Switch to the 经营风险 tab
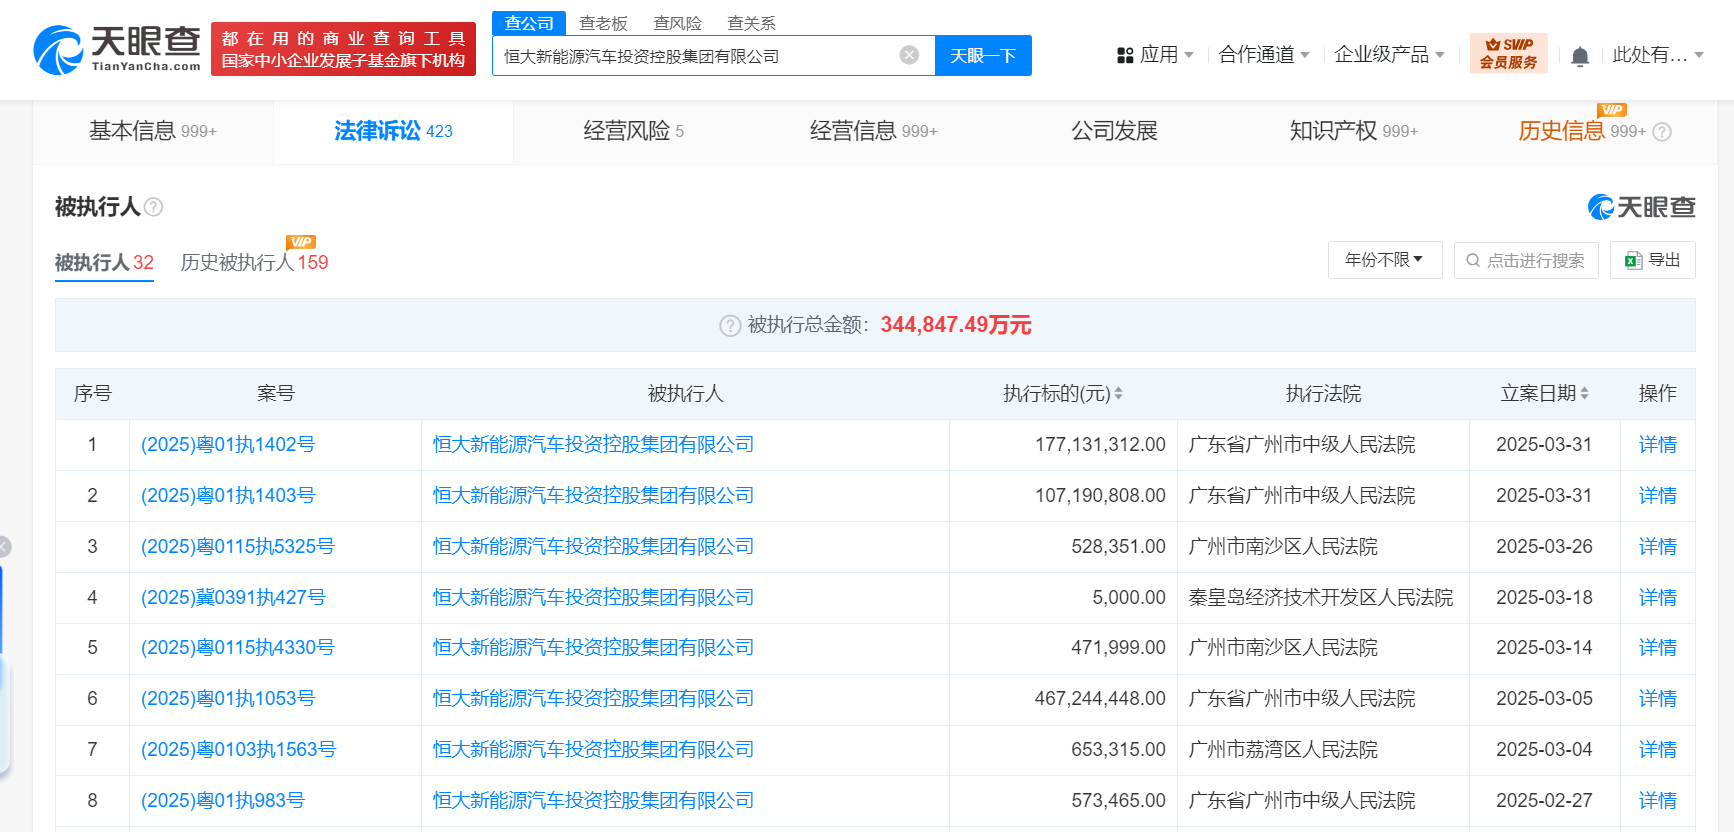Screen dimensions: 1734x832 (x=633, y=131)
